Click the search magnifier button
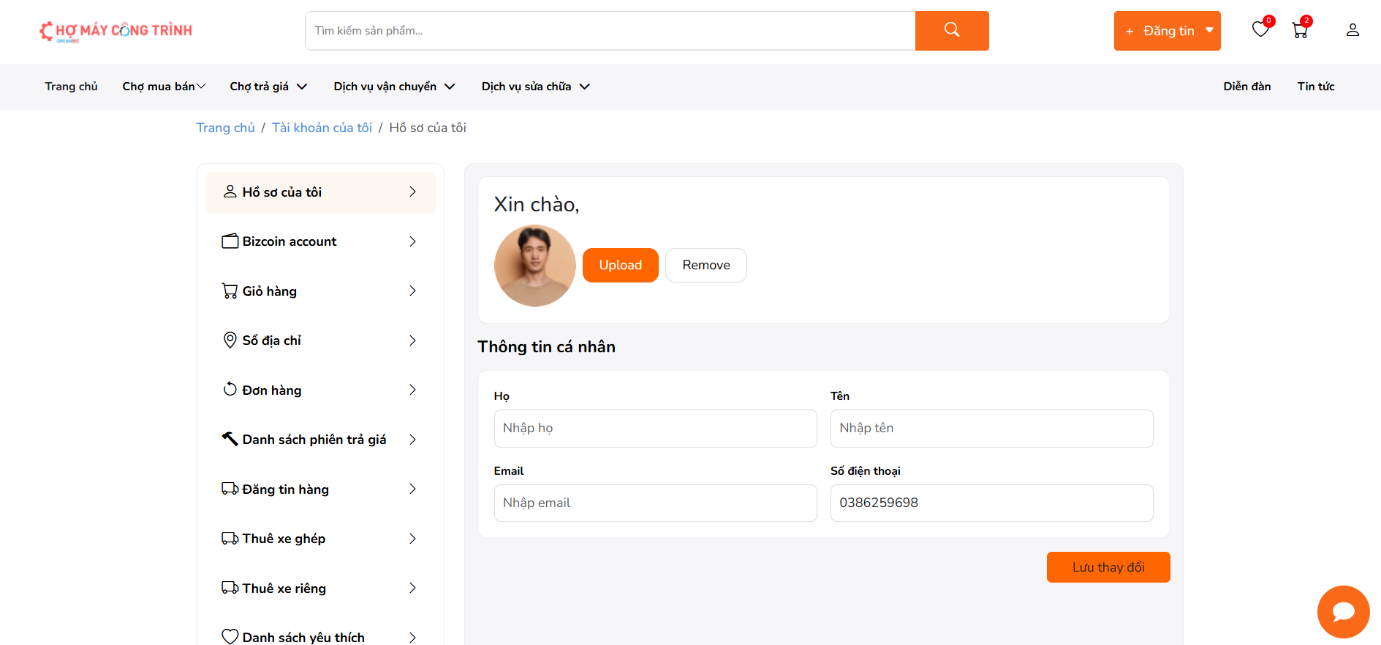The width and height of the screenshot is (1381, 645). [x=951, y=30]
